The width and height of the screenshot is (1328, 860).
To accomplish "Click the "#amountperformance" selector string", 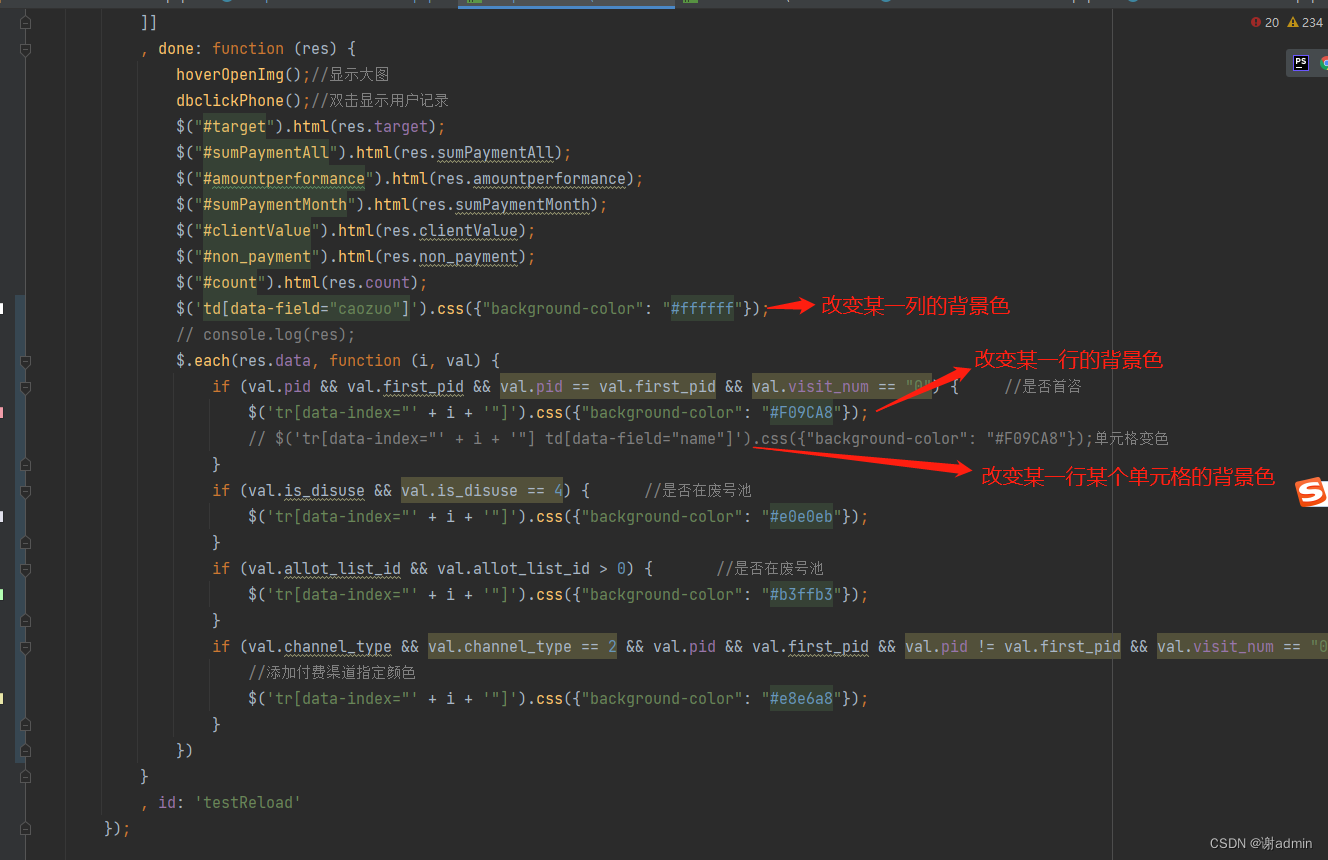I will tap(284, 178).
